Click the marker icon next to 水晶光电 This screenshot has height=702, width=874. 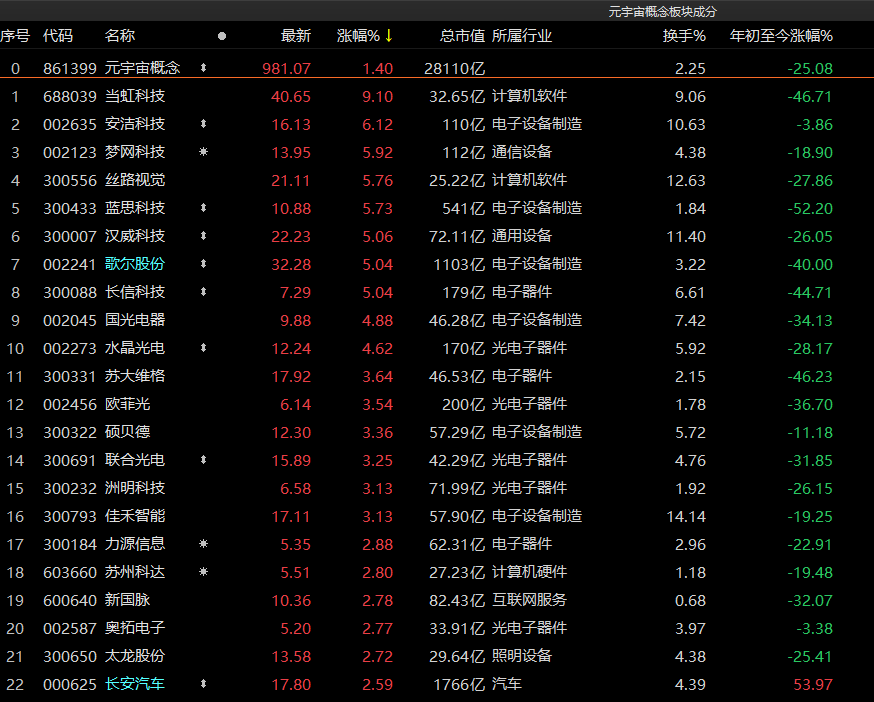204,348
